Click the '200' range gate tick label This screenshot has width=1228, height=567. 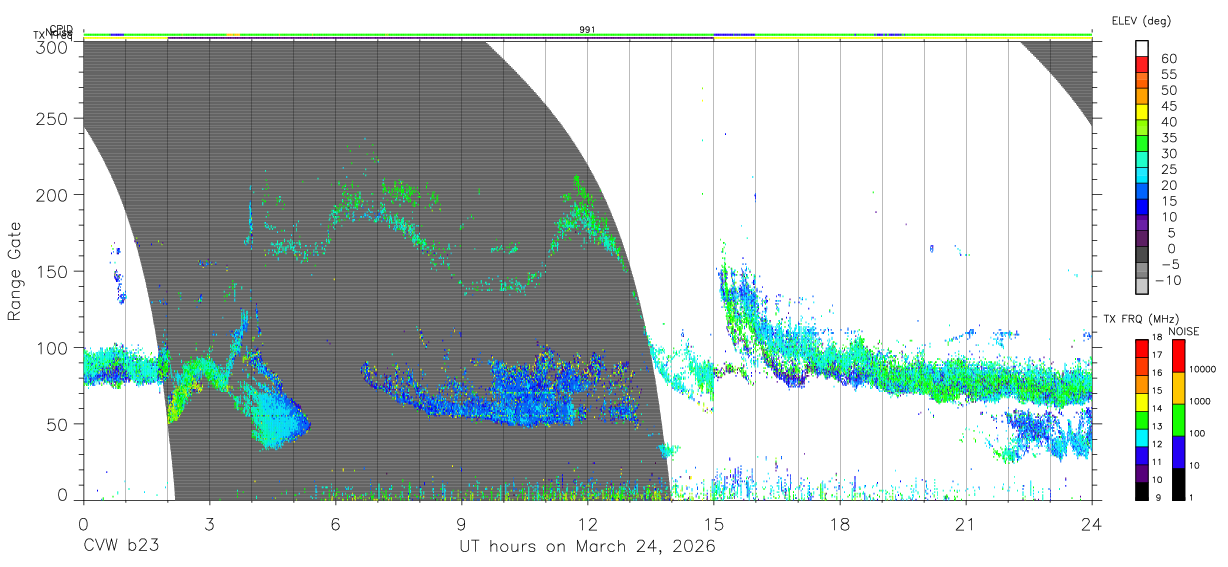tap(52, 195)
